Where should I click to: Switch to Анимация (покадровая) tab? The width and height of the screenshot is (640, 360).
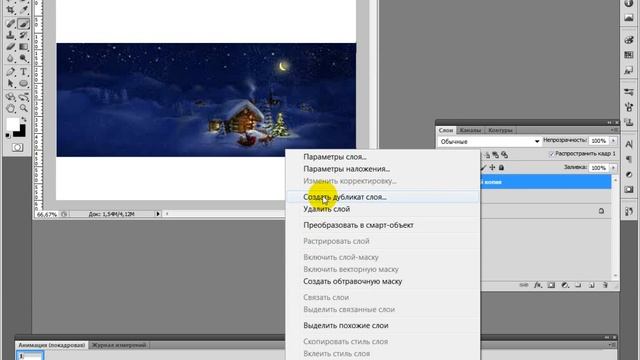click(52, 345)
